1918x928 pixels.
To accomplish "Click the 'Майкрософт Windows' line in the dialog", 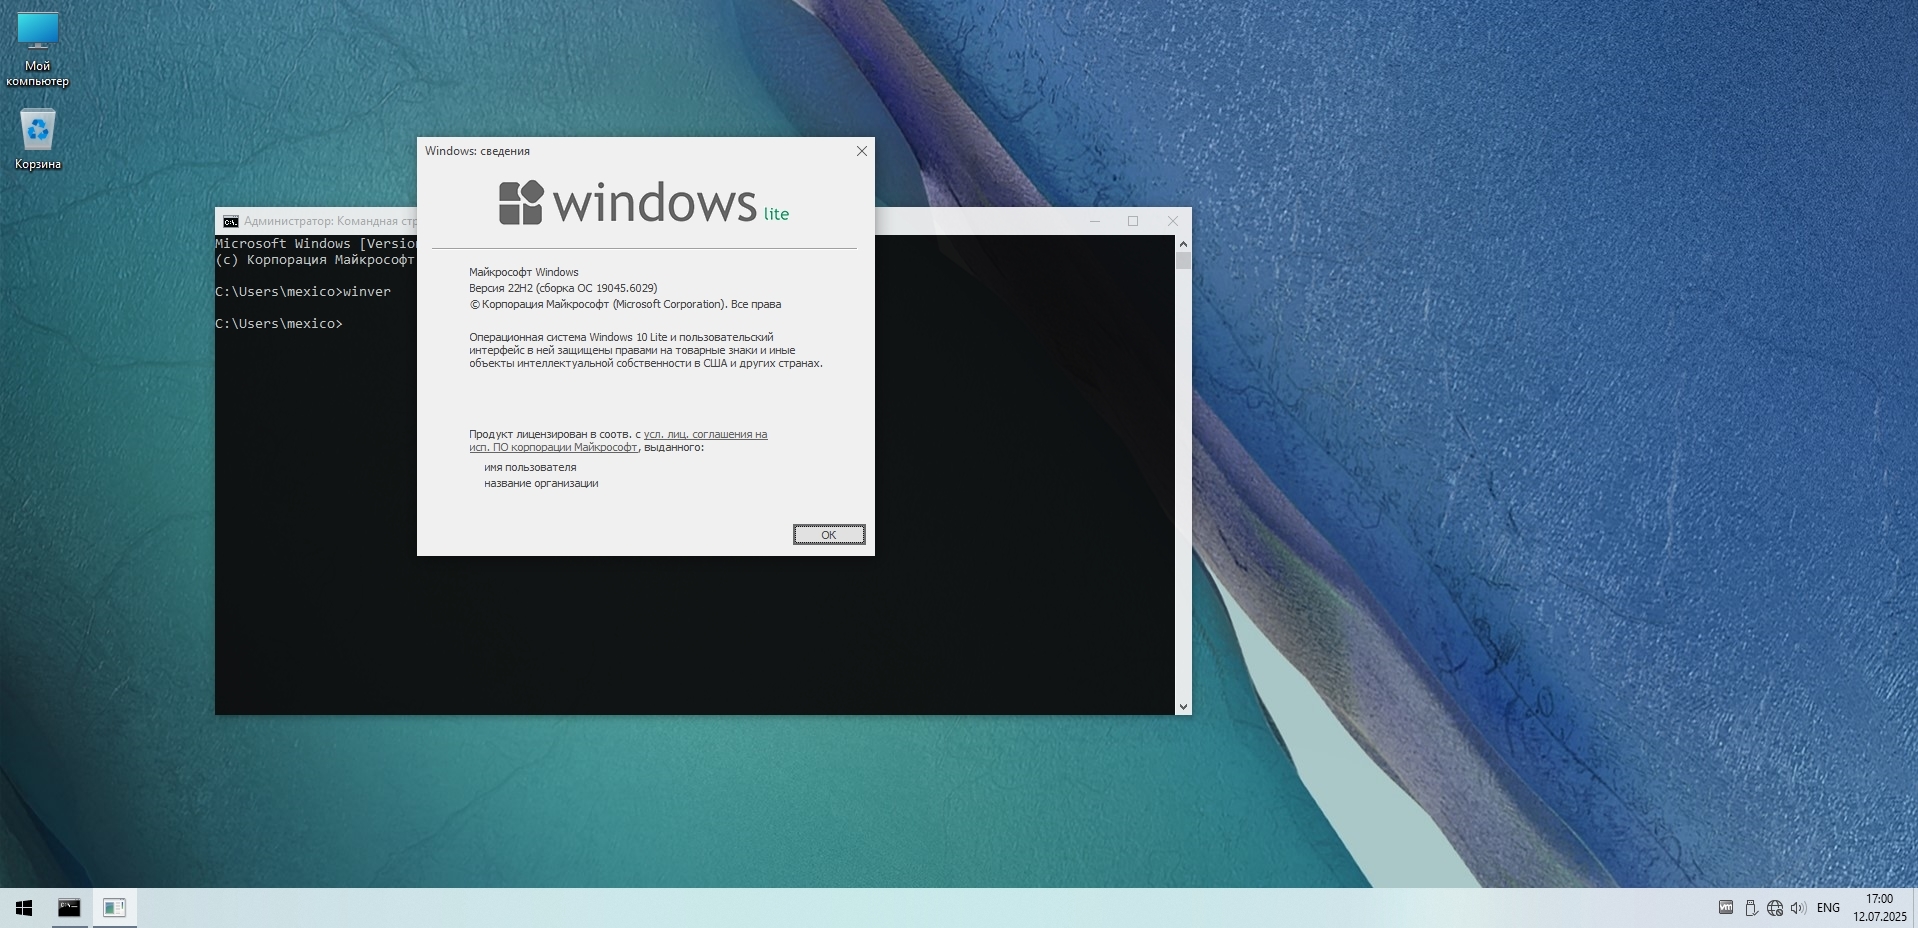I will [524, 272].
